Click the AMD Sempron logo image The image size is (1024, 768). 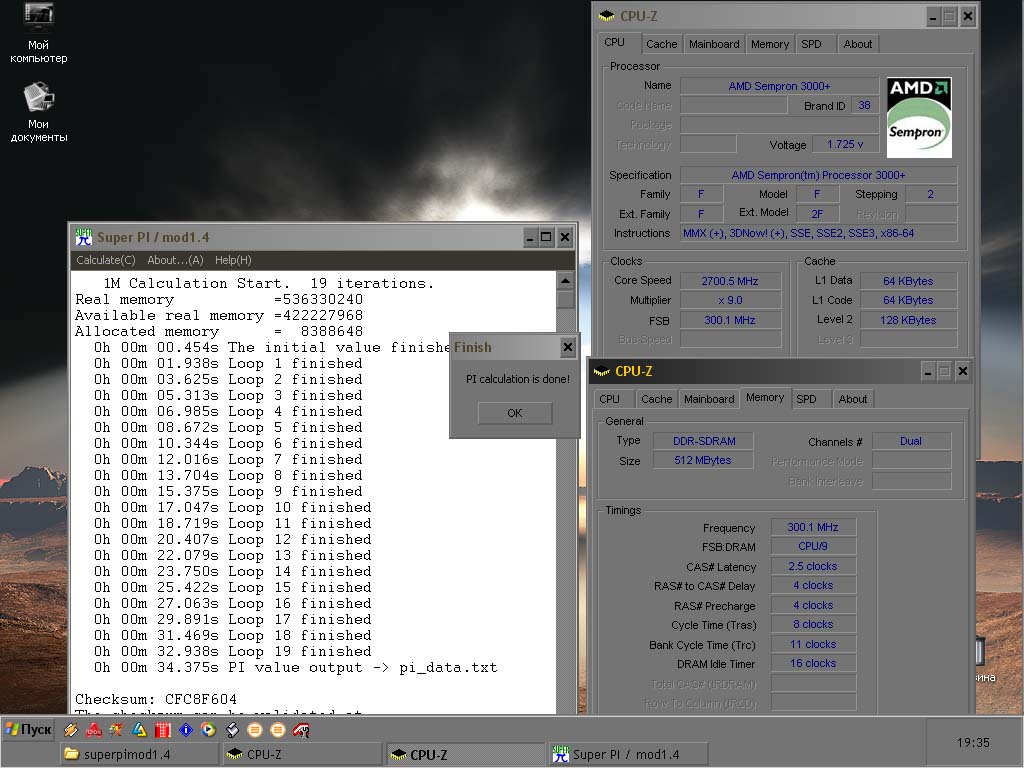(919, 118)
